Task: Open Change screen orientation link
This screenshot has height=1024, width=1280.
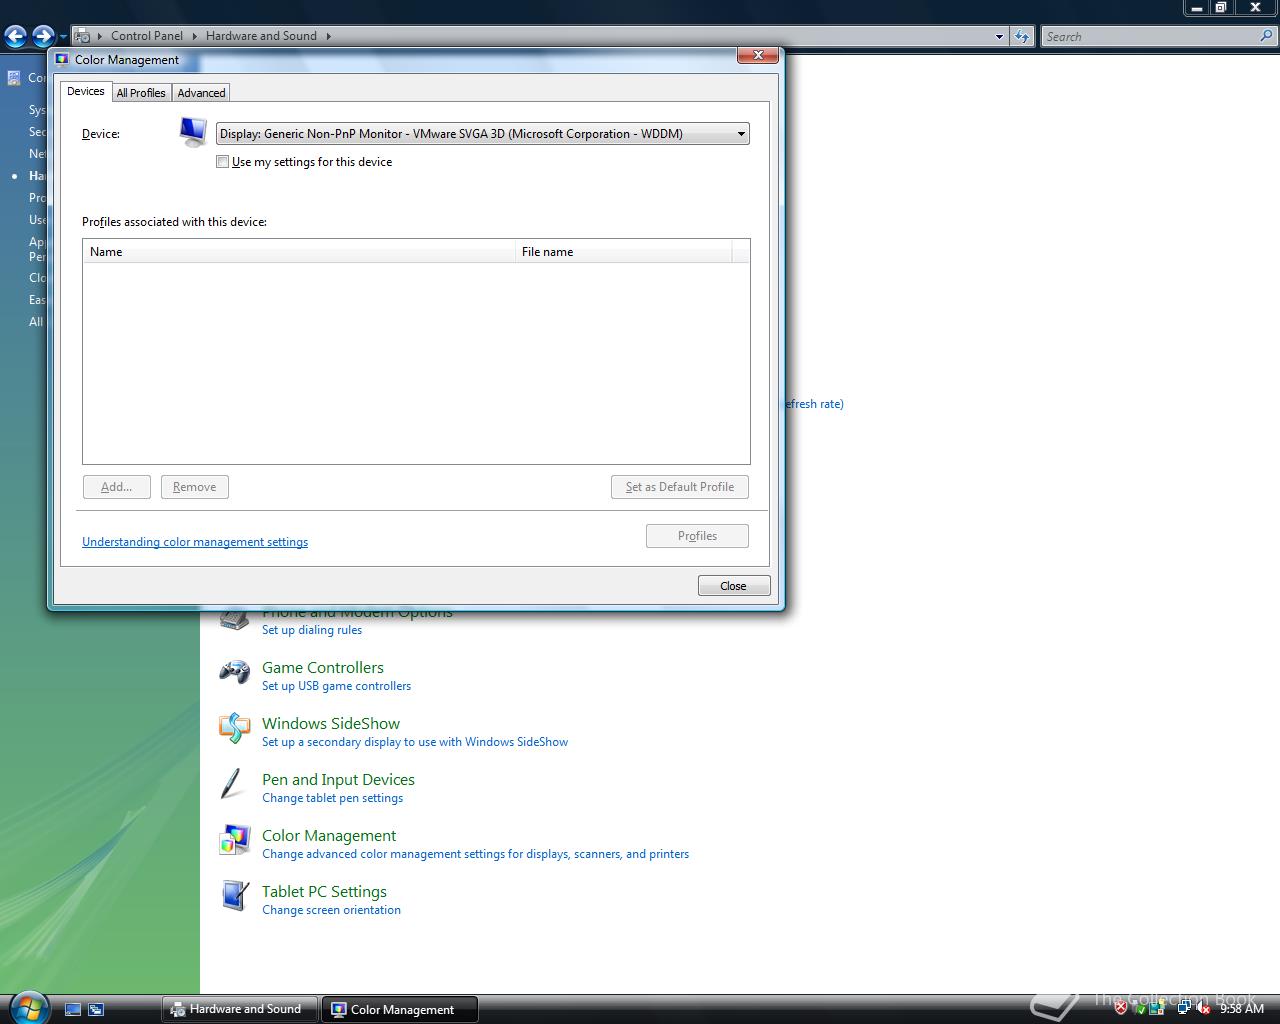Action: tap(331, 910)
